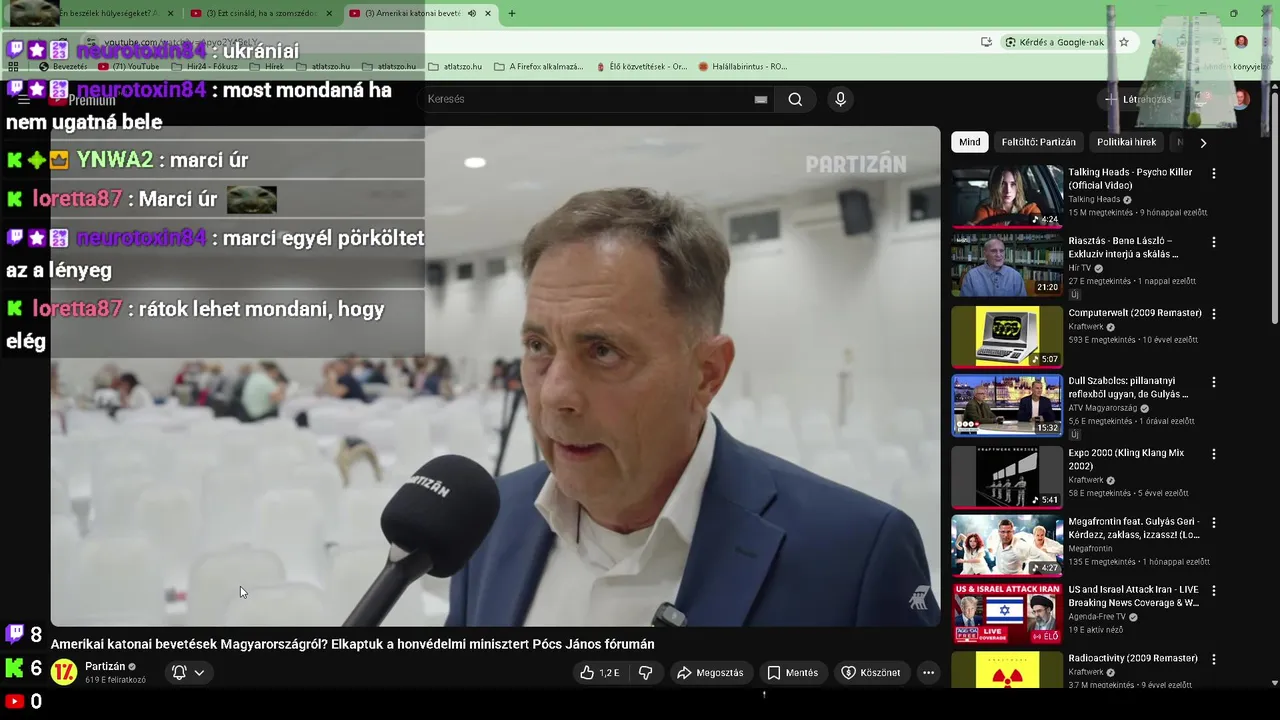The image size is (1280, 720).
Task: Save video with the Mentés button
Action: 793,673
